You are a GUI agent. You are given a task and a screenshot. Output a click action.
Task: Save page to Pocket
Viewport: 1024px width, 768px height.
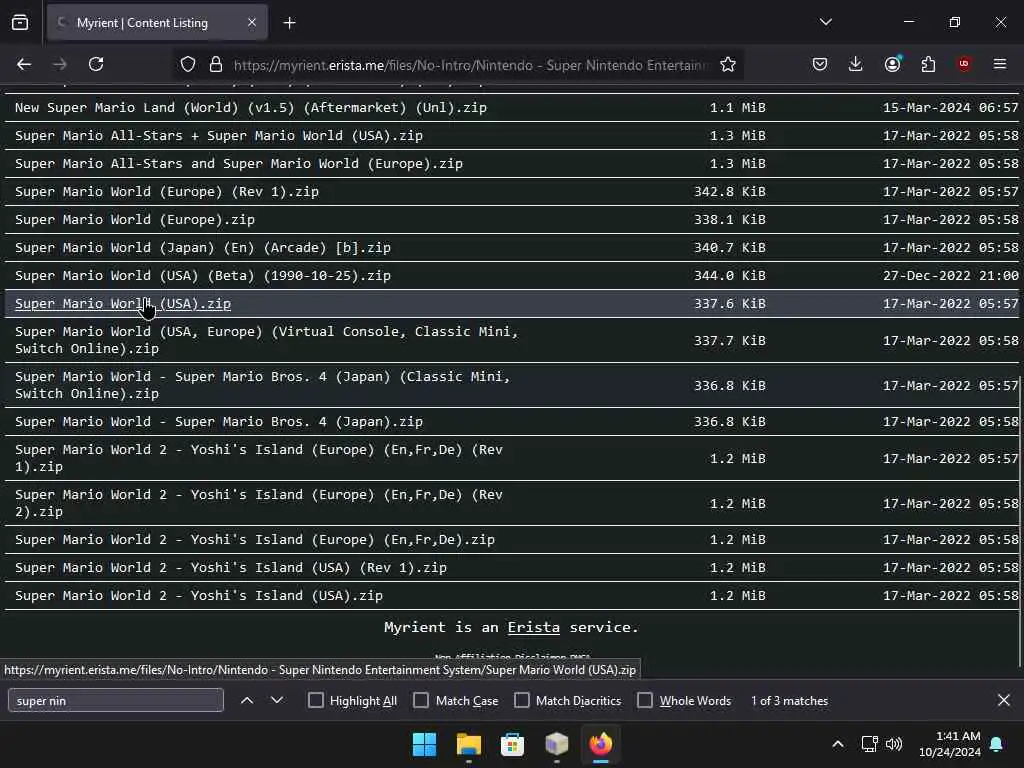[x=820, y=64]
